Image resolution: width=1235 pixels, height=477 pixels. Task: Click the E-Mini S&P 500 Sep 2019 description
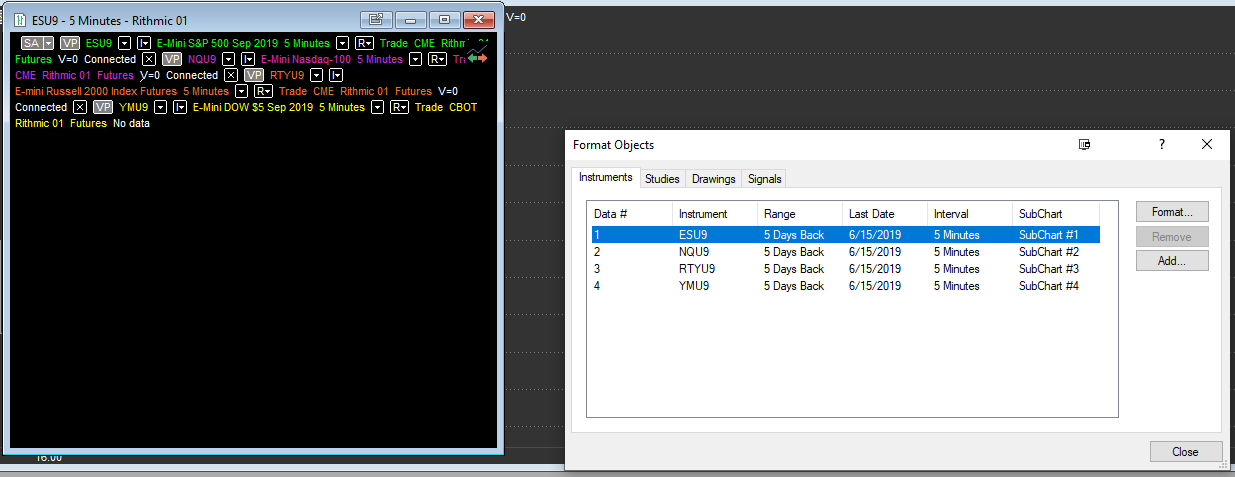[x=217, y=43]
